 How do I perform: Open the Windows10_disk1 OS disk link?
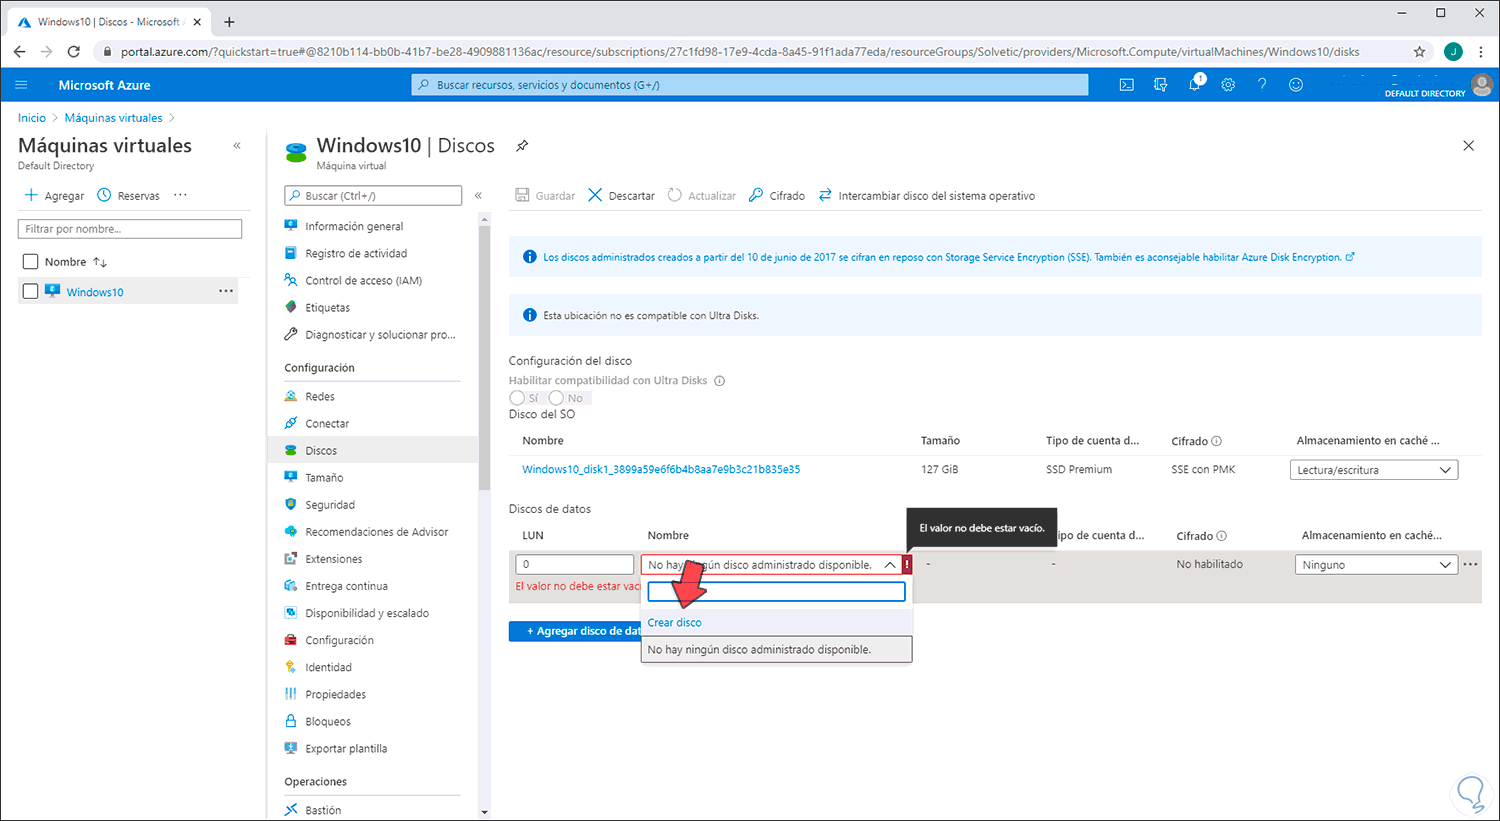[x=661, y=469]
